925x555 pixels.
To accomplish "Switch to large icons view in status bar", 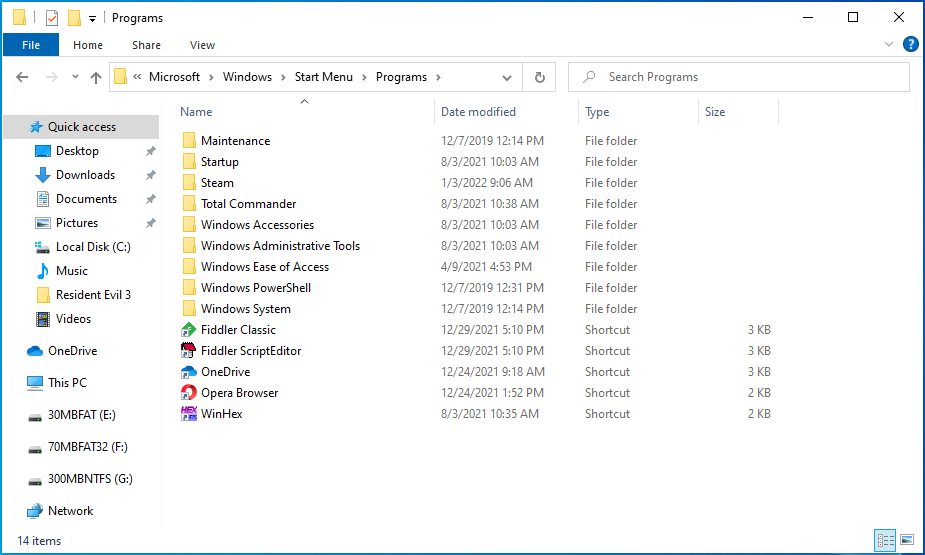I will (x=907, y=541).
